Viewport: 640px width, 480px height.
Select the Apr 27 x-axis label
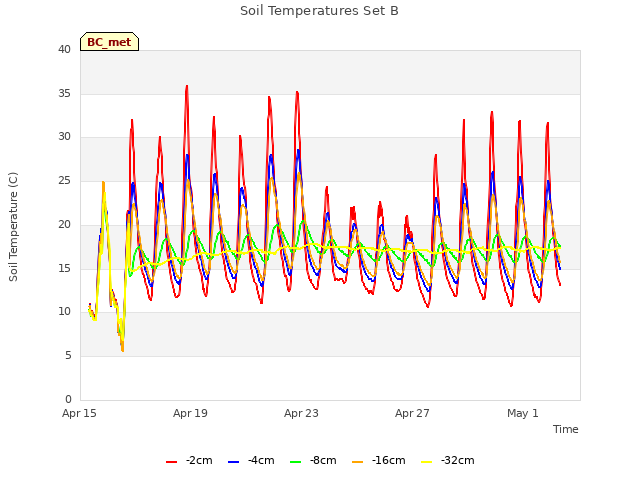(x=412, y=413)
